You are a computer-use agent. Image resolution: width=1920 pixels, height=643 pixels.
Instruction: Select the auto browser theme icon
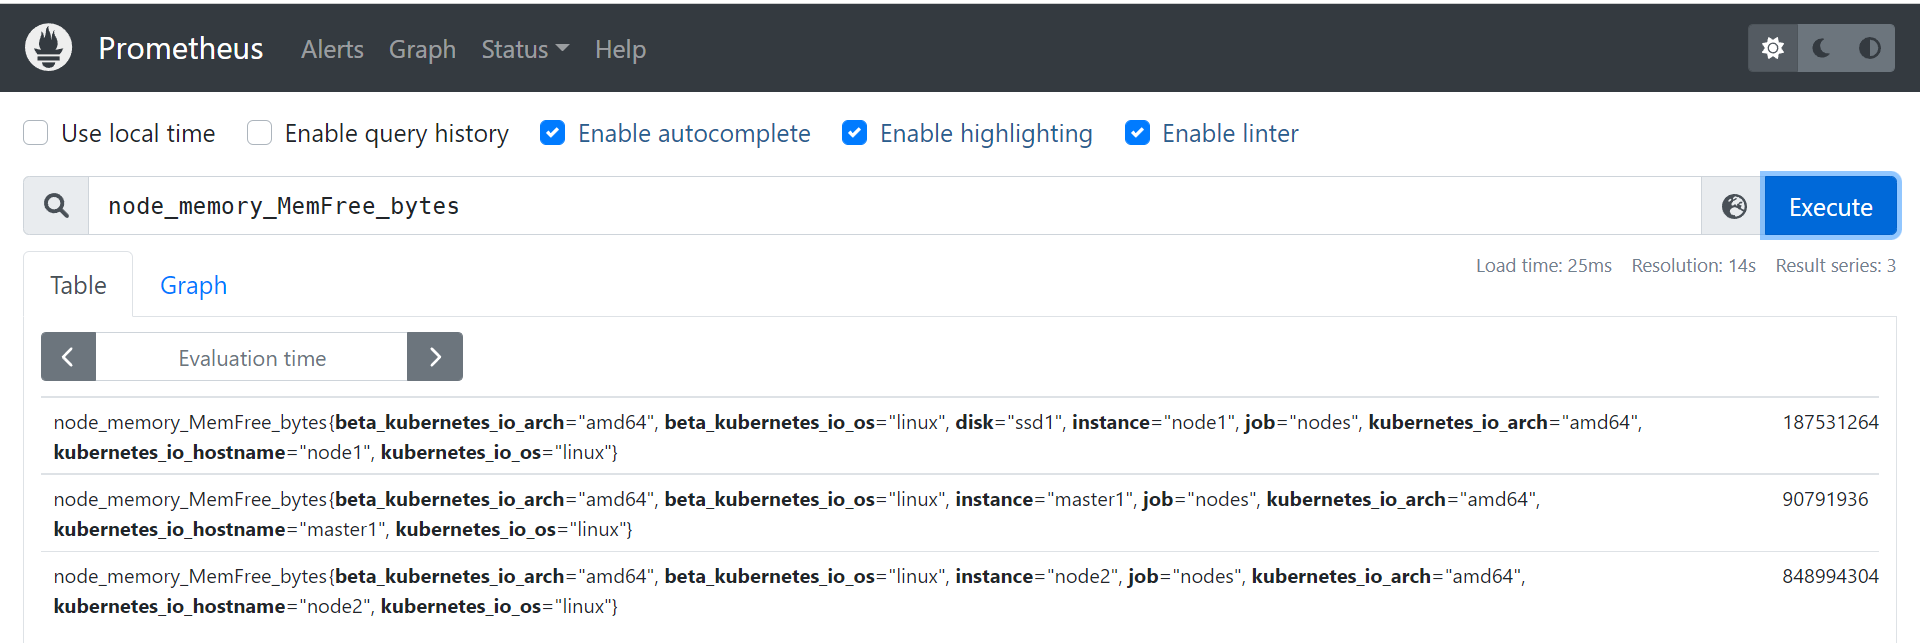tap(1869, 48)
